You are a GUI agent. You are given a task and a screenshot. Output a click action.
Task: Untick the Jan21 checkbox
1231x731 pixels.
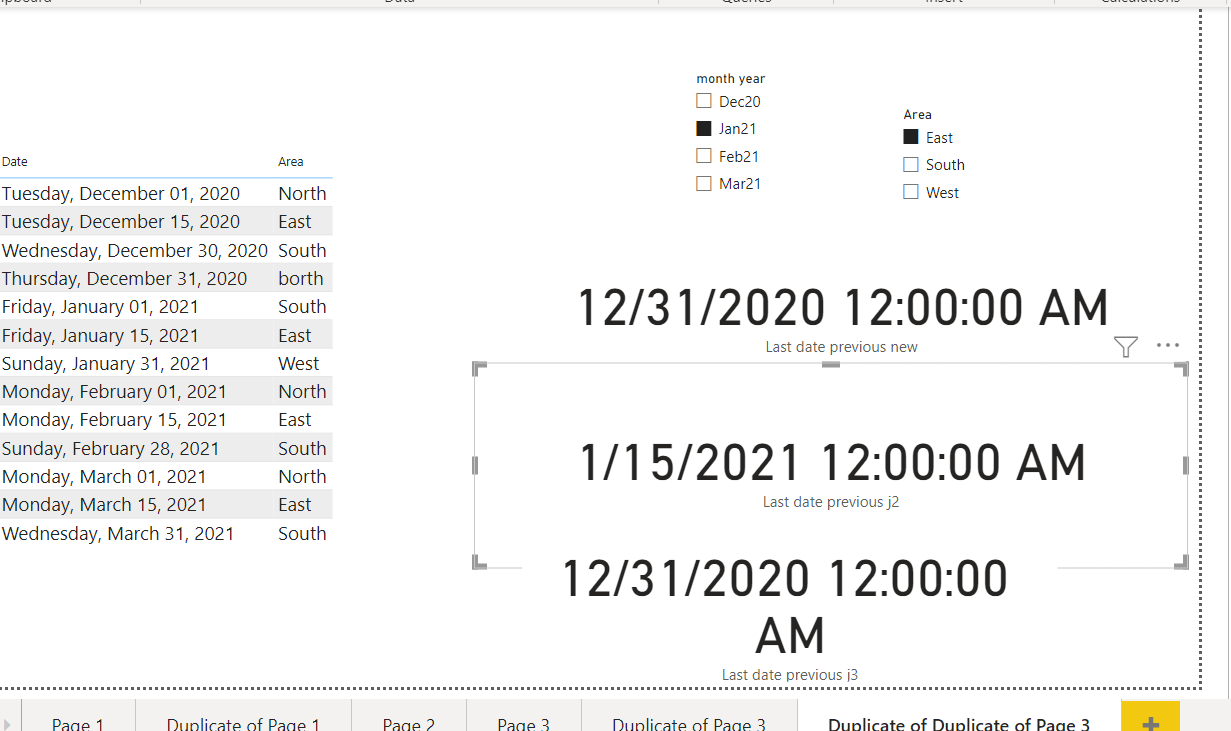(704, 128)
